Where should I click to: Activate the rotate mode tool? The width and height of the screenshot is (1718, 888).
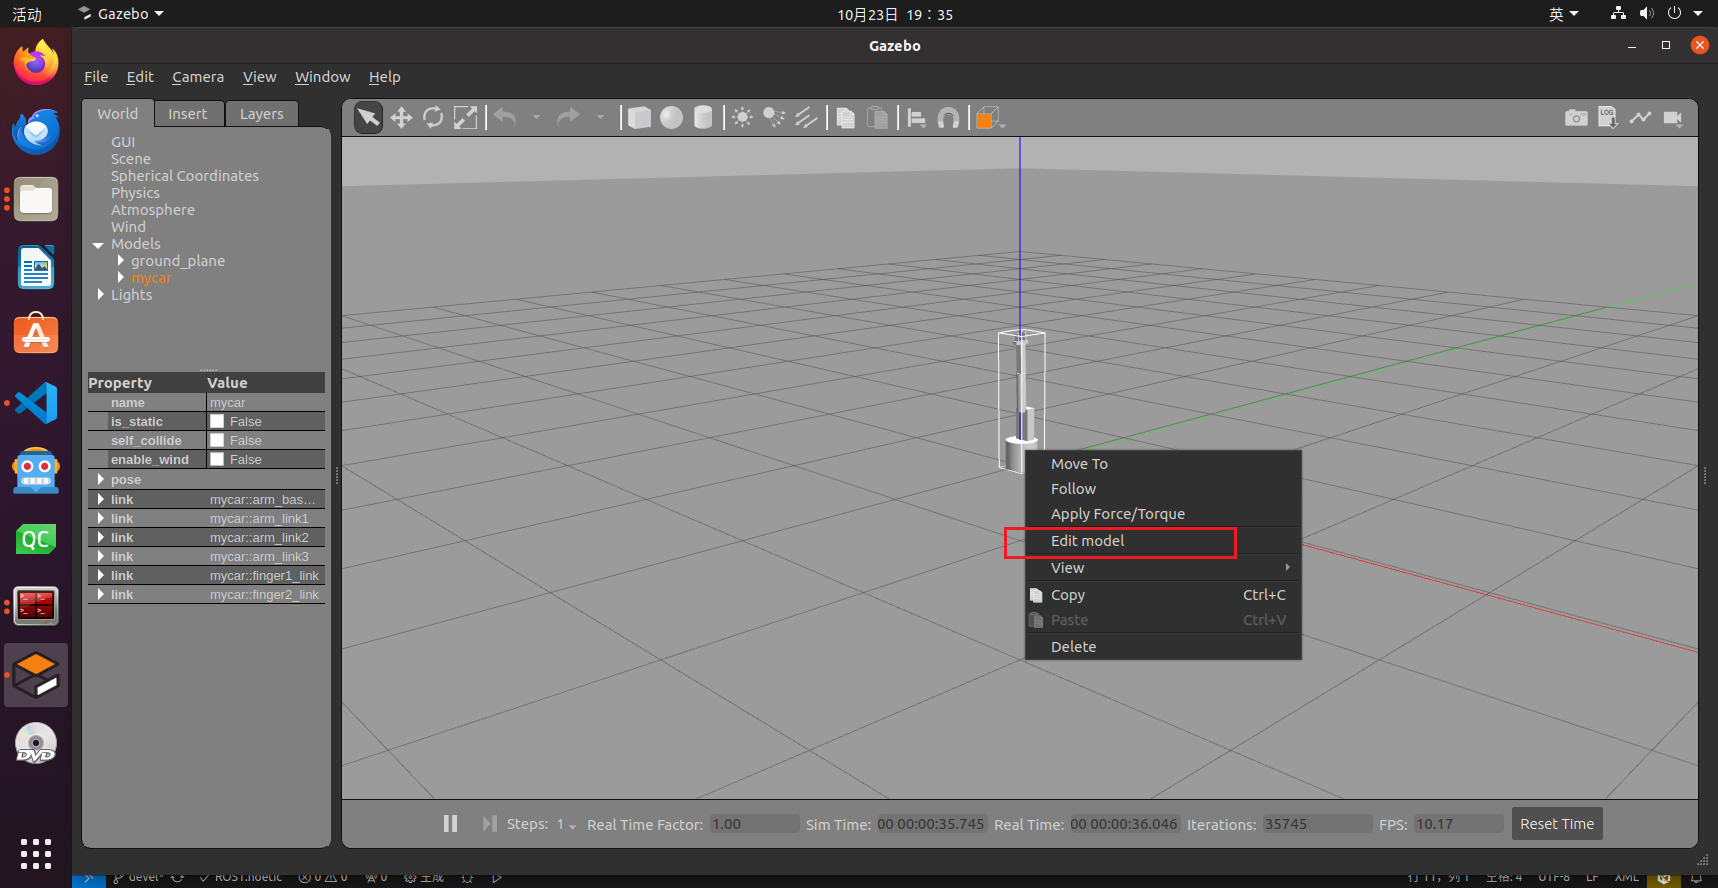pyautogui.click(x=433, y=118)
